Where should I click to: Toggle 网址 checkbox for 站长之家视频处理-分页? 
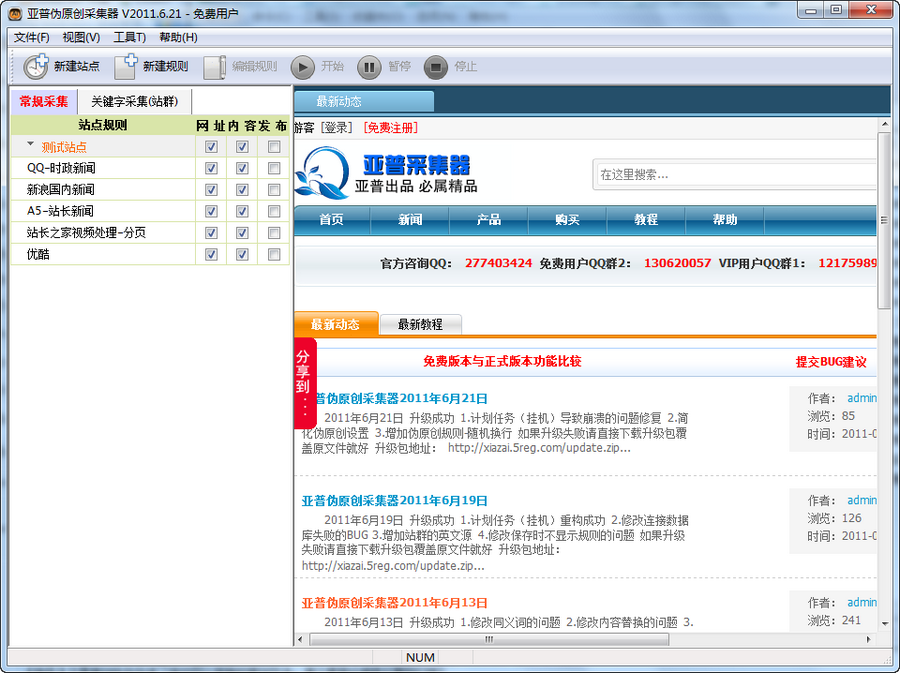click(211, 233)
